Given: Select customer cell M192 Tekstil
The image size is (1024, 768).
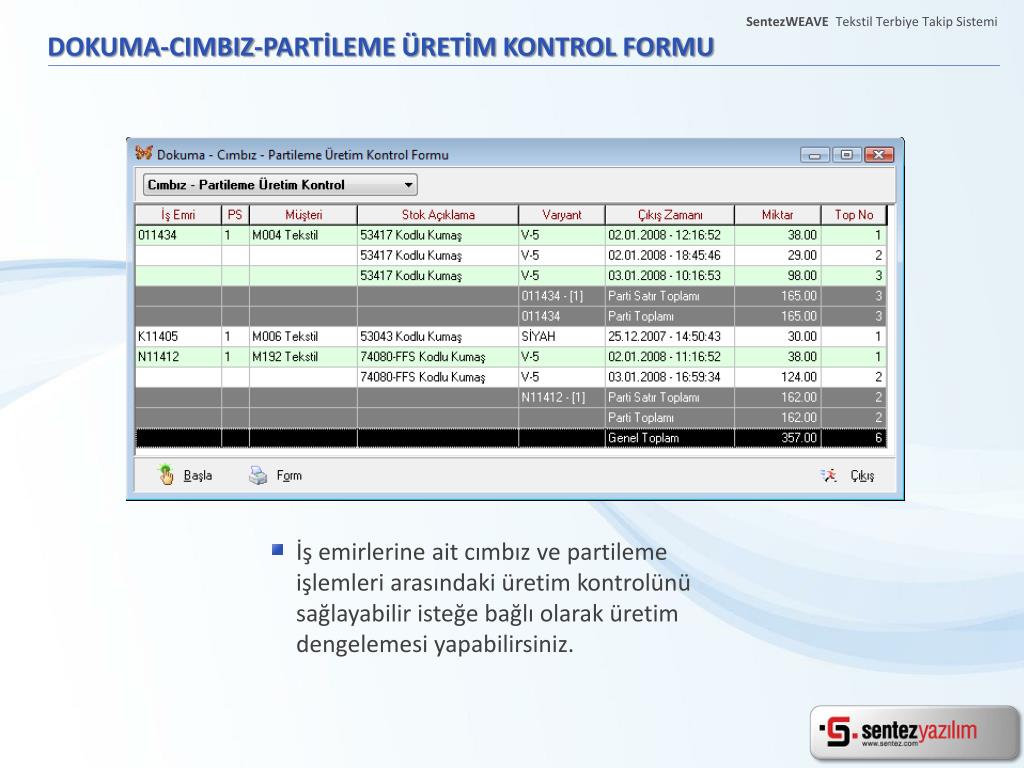Looking at the screenshot, I should 303,357.
